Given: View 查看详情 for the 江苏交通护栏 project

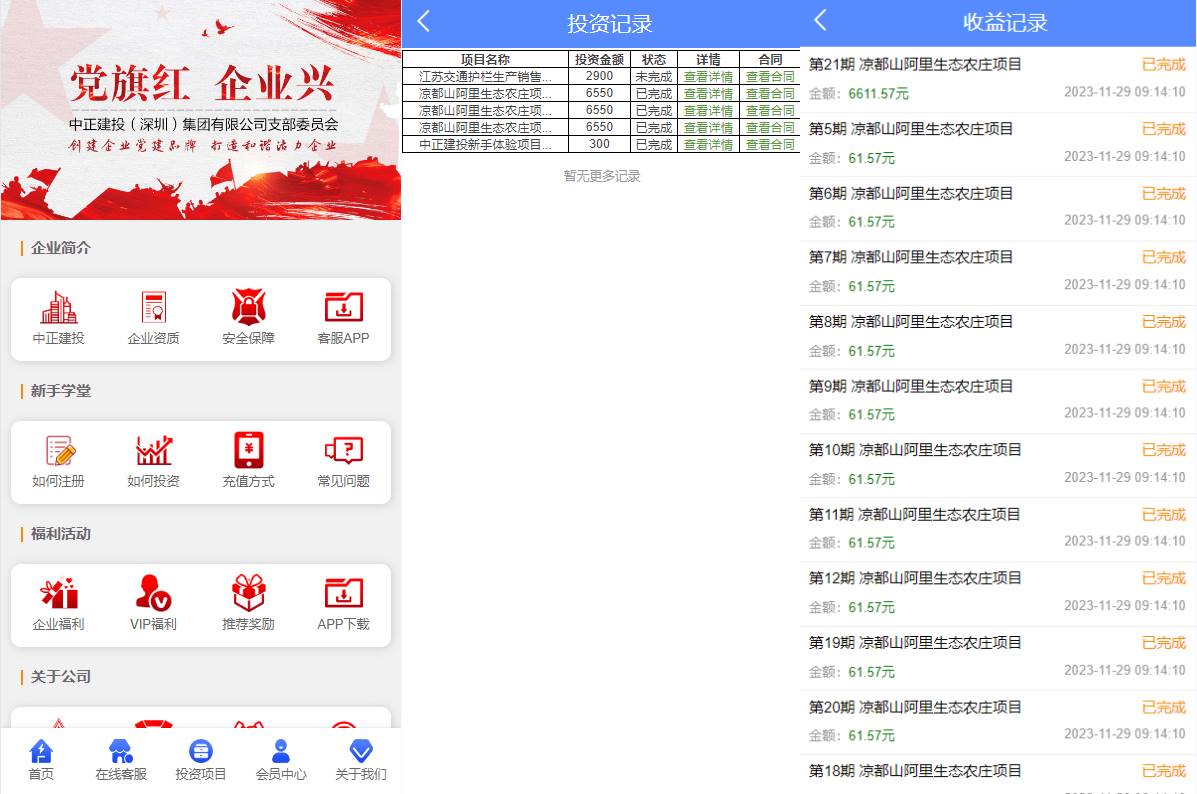Looking at the screenshot, I should pos(708,77).
